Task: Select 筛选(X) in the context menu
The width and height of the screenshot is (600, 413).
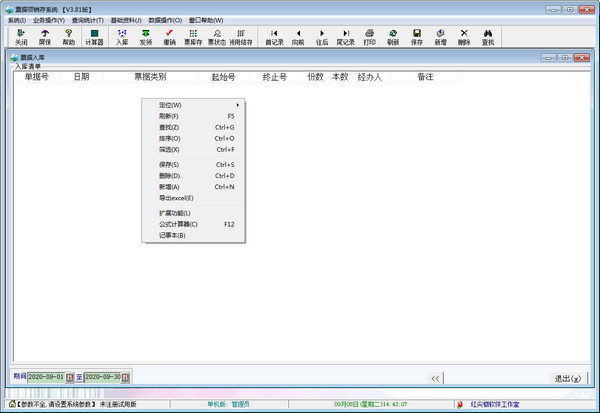Action: point(168,149)
